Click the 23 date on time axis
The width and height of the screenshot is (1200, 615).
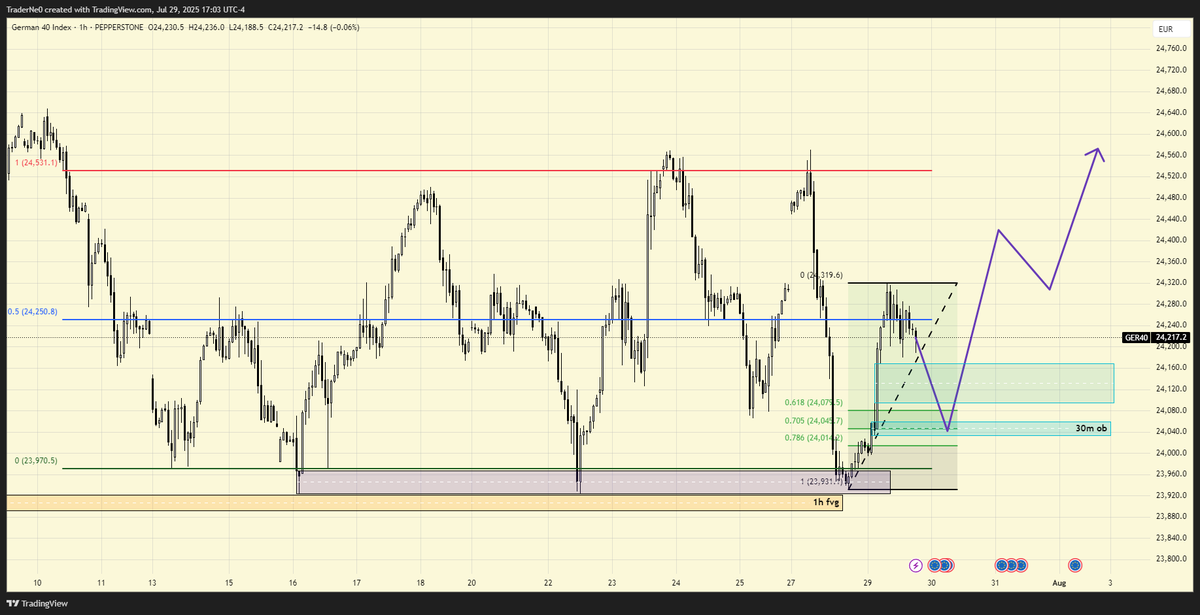click(611, 582)
